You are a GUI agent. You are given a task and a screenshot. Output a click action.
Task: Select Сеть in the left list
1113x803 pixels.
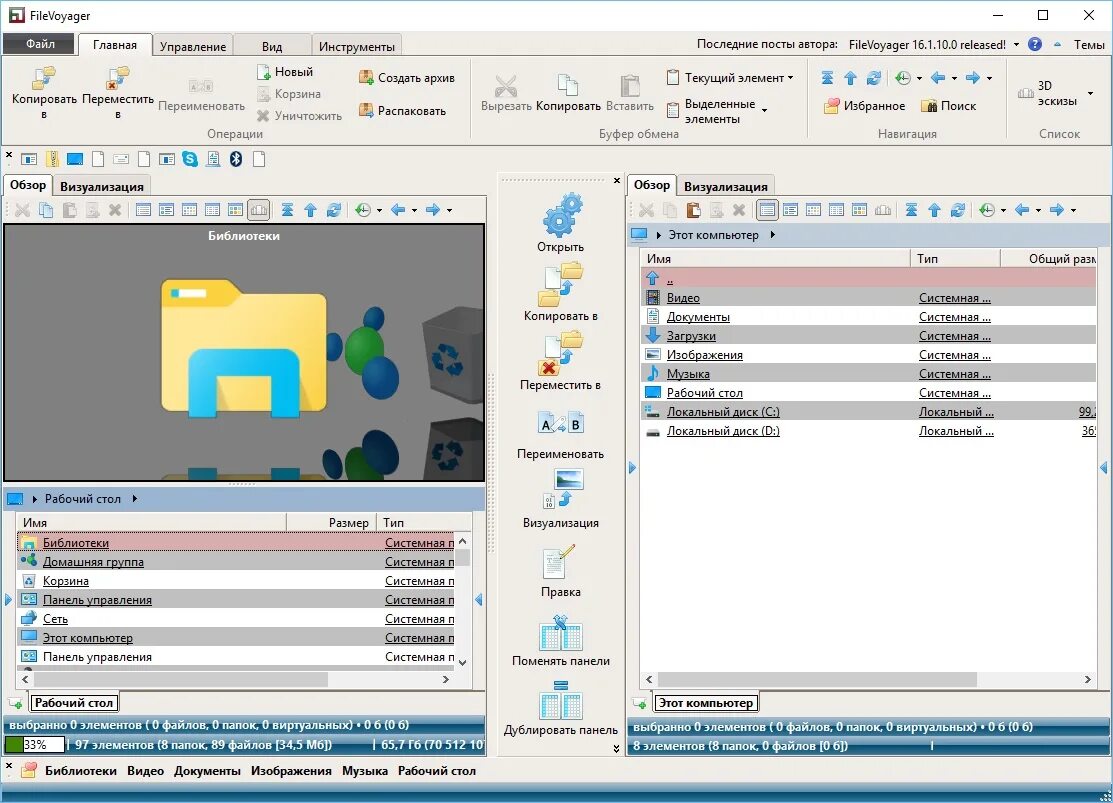236,619
